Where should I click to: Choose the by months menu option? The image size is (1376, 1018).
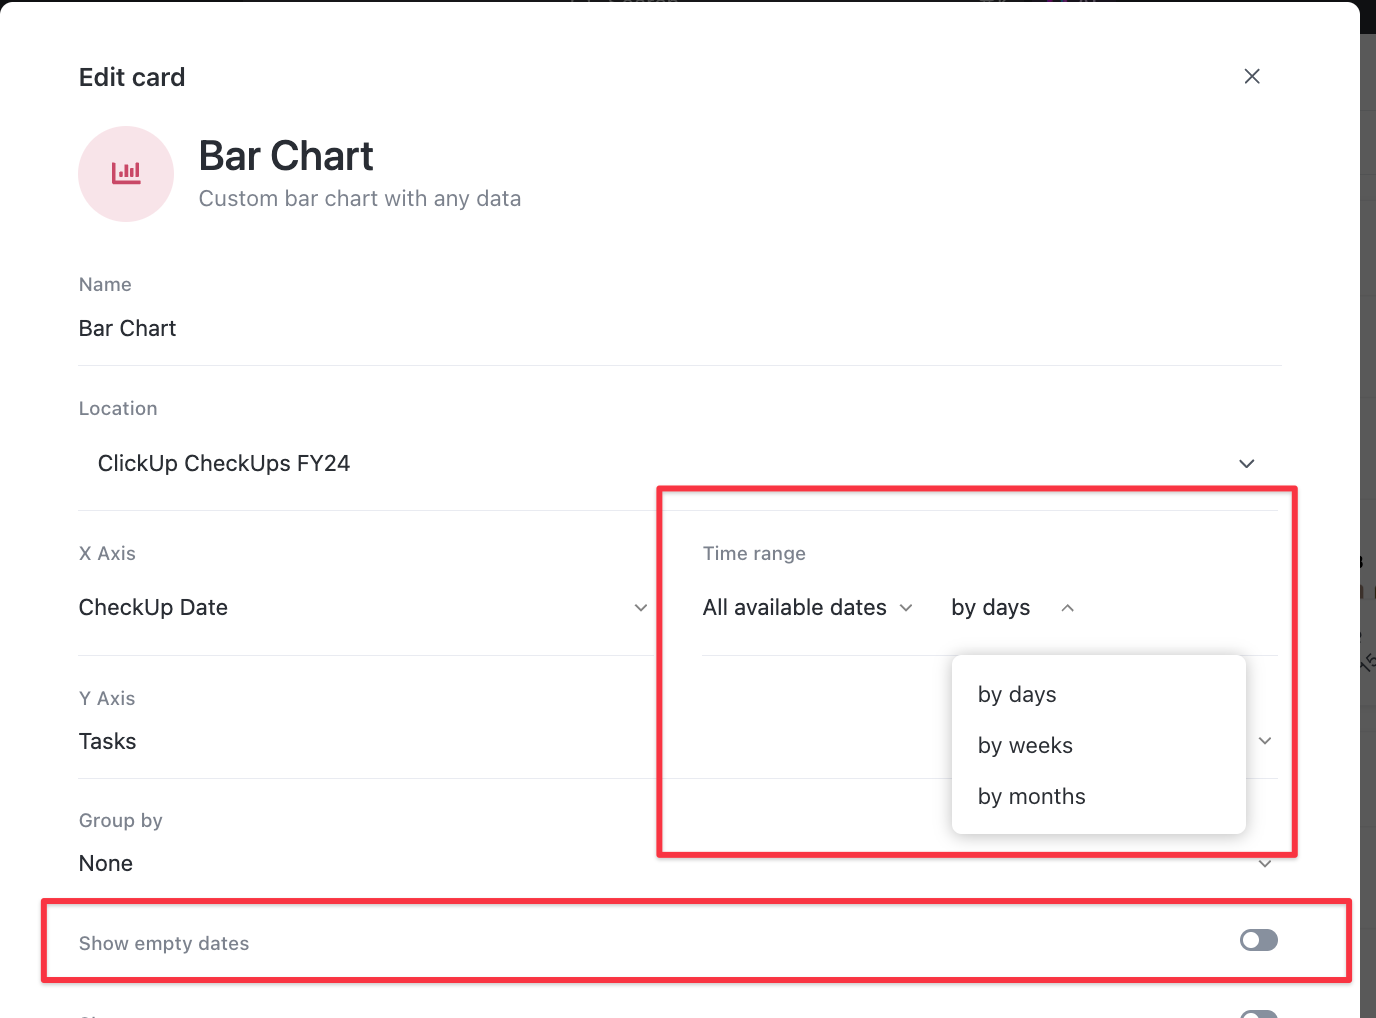coord(1031,797)
